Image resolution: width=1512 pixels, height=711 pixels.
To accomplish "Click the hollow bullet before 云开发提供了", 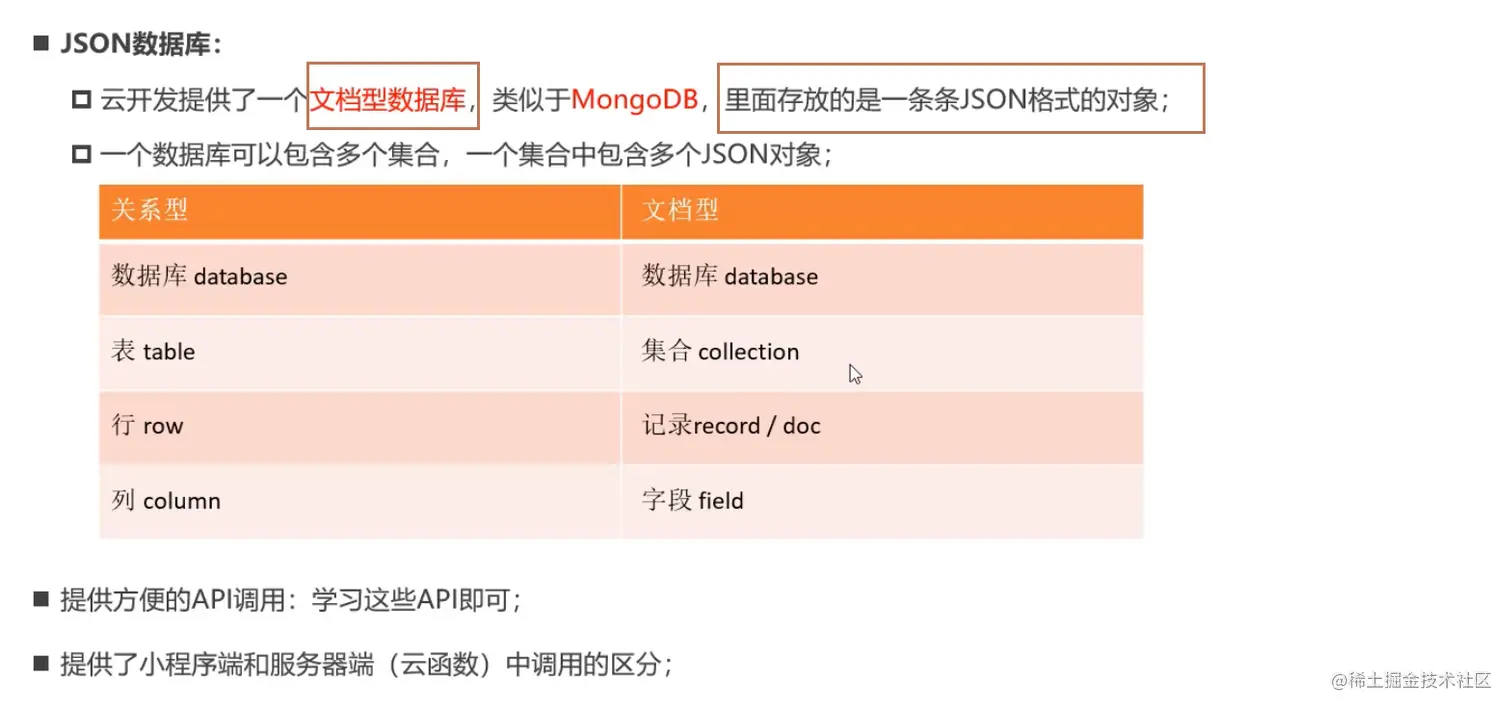I will [x=82, y=100].
